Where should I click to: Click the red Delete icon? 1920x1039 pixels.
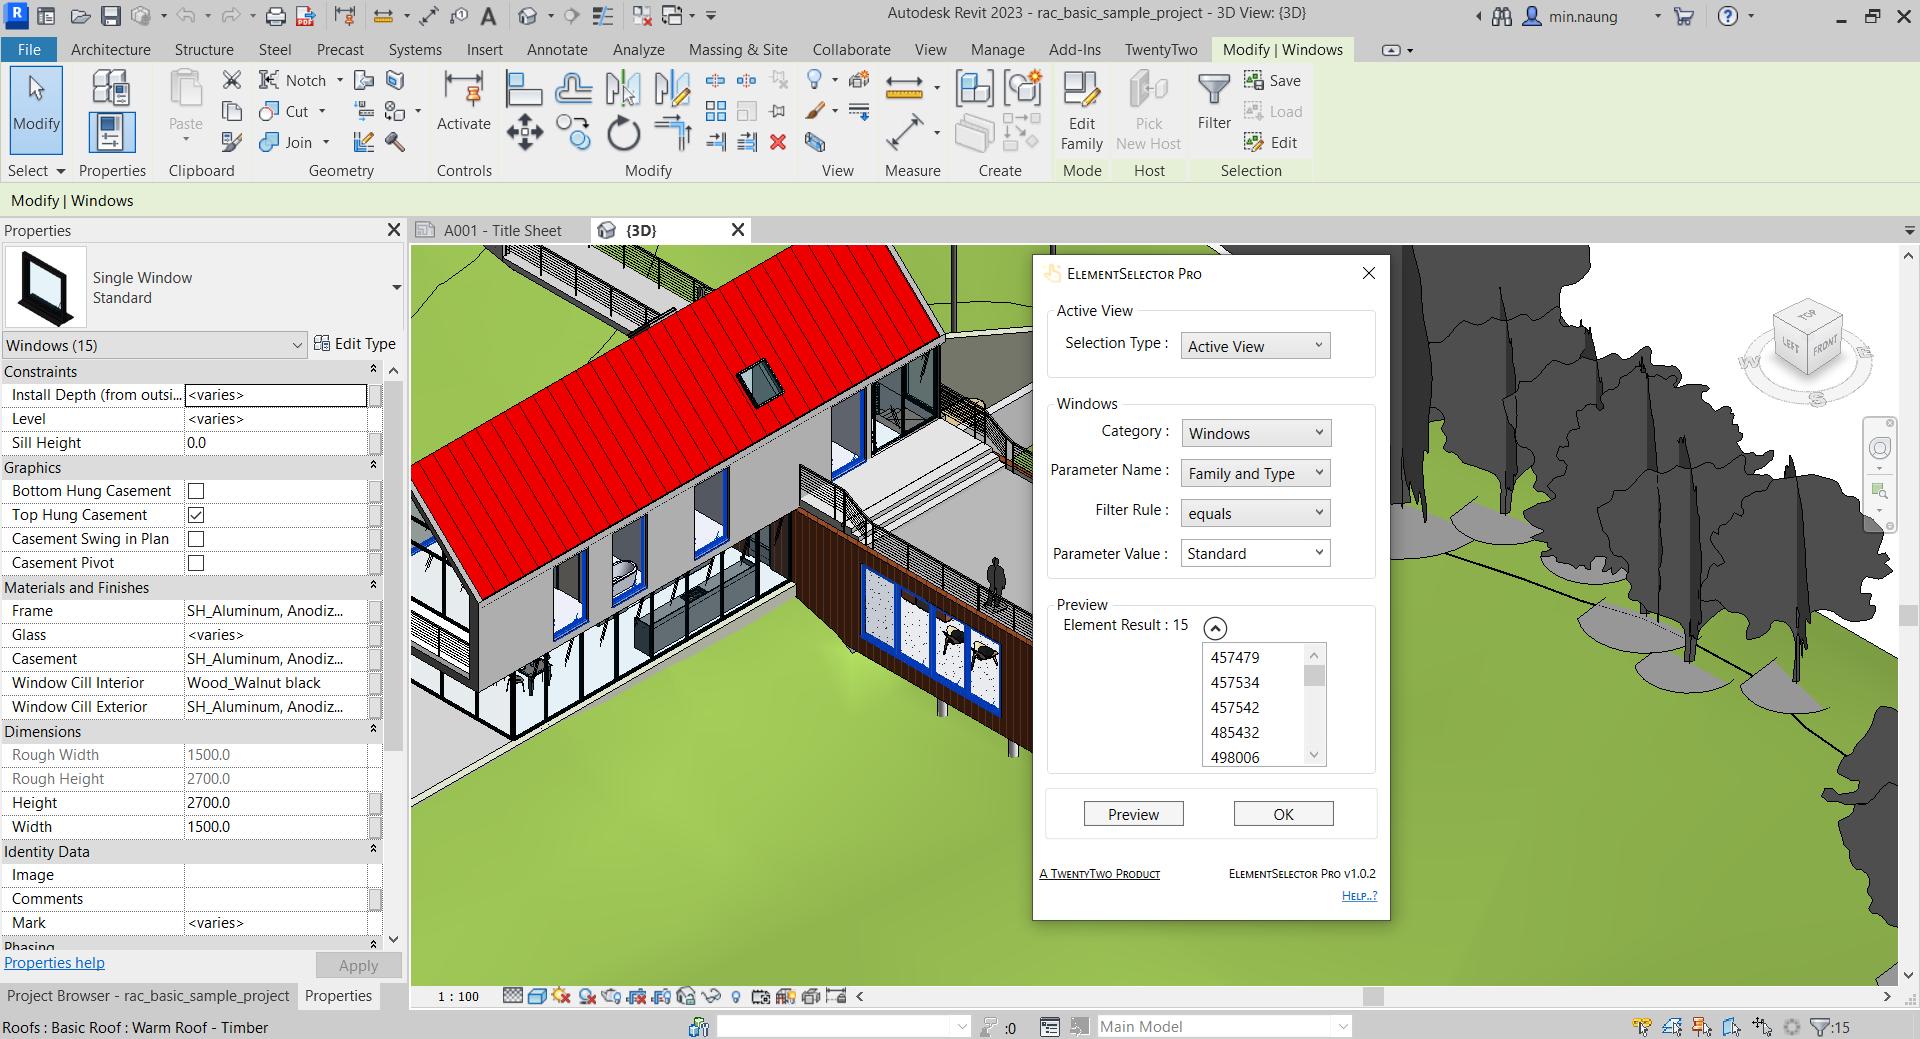coord(778,143)
